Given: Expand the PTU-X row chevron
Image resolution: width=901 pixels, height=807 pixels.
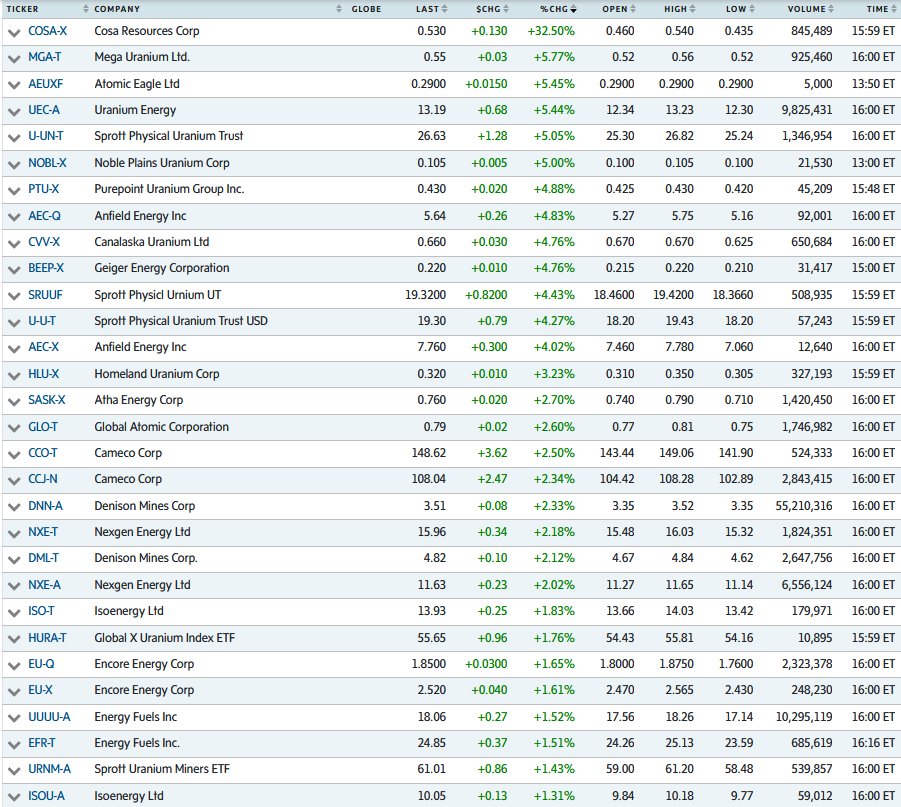Looking at the screenshot, I should 14,191.
